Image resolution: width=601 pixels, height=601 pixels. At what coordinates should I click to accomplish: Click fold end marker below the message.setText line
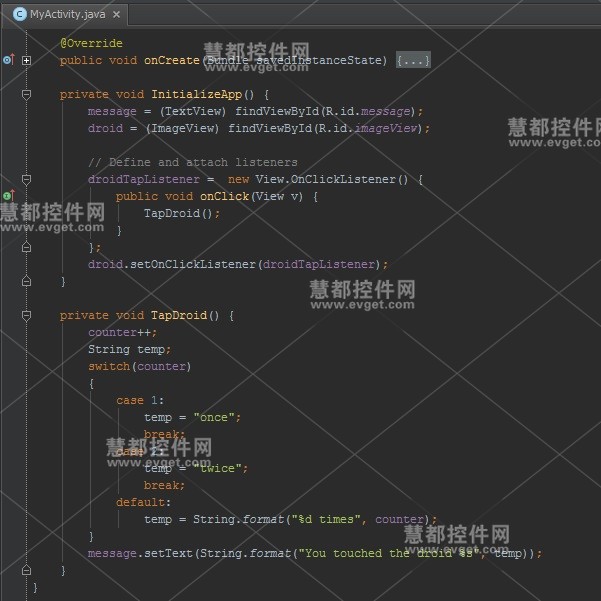coord(26,570)
